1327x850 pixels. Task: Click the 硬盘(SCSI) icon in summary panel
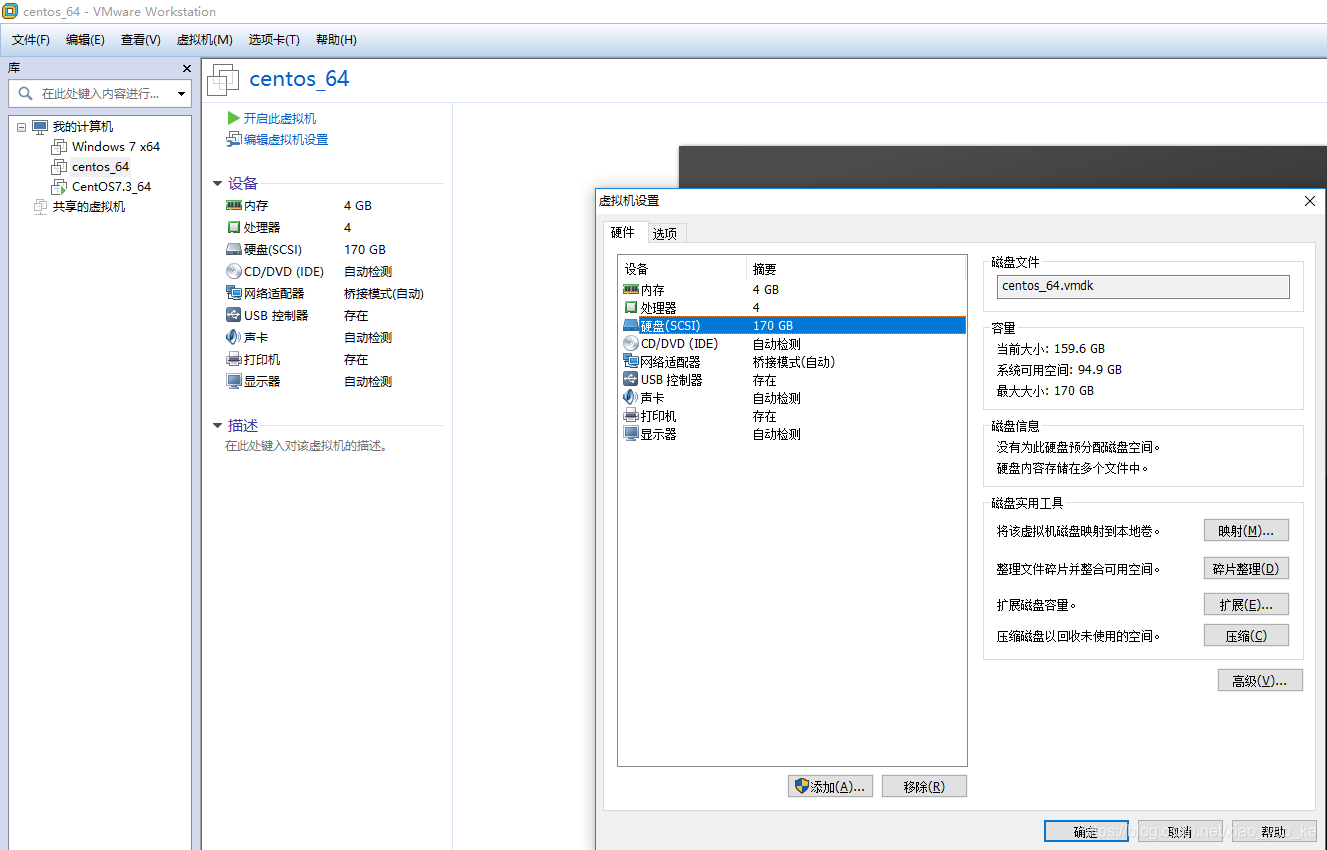[234, 250]
